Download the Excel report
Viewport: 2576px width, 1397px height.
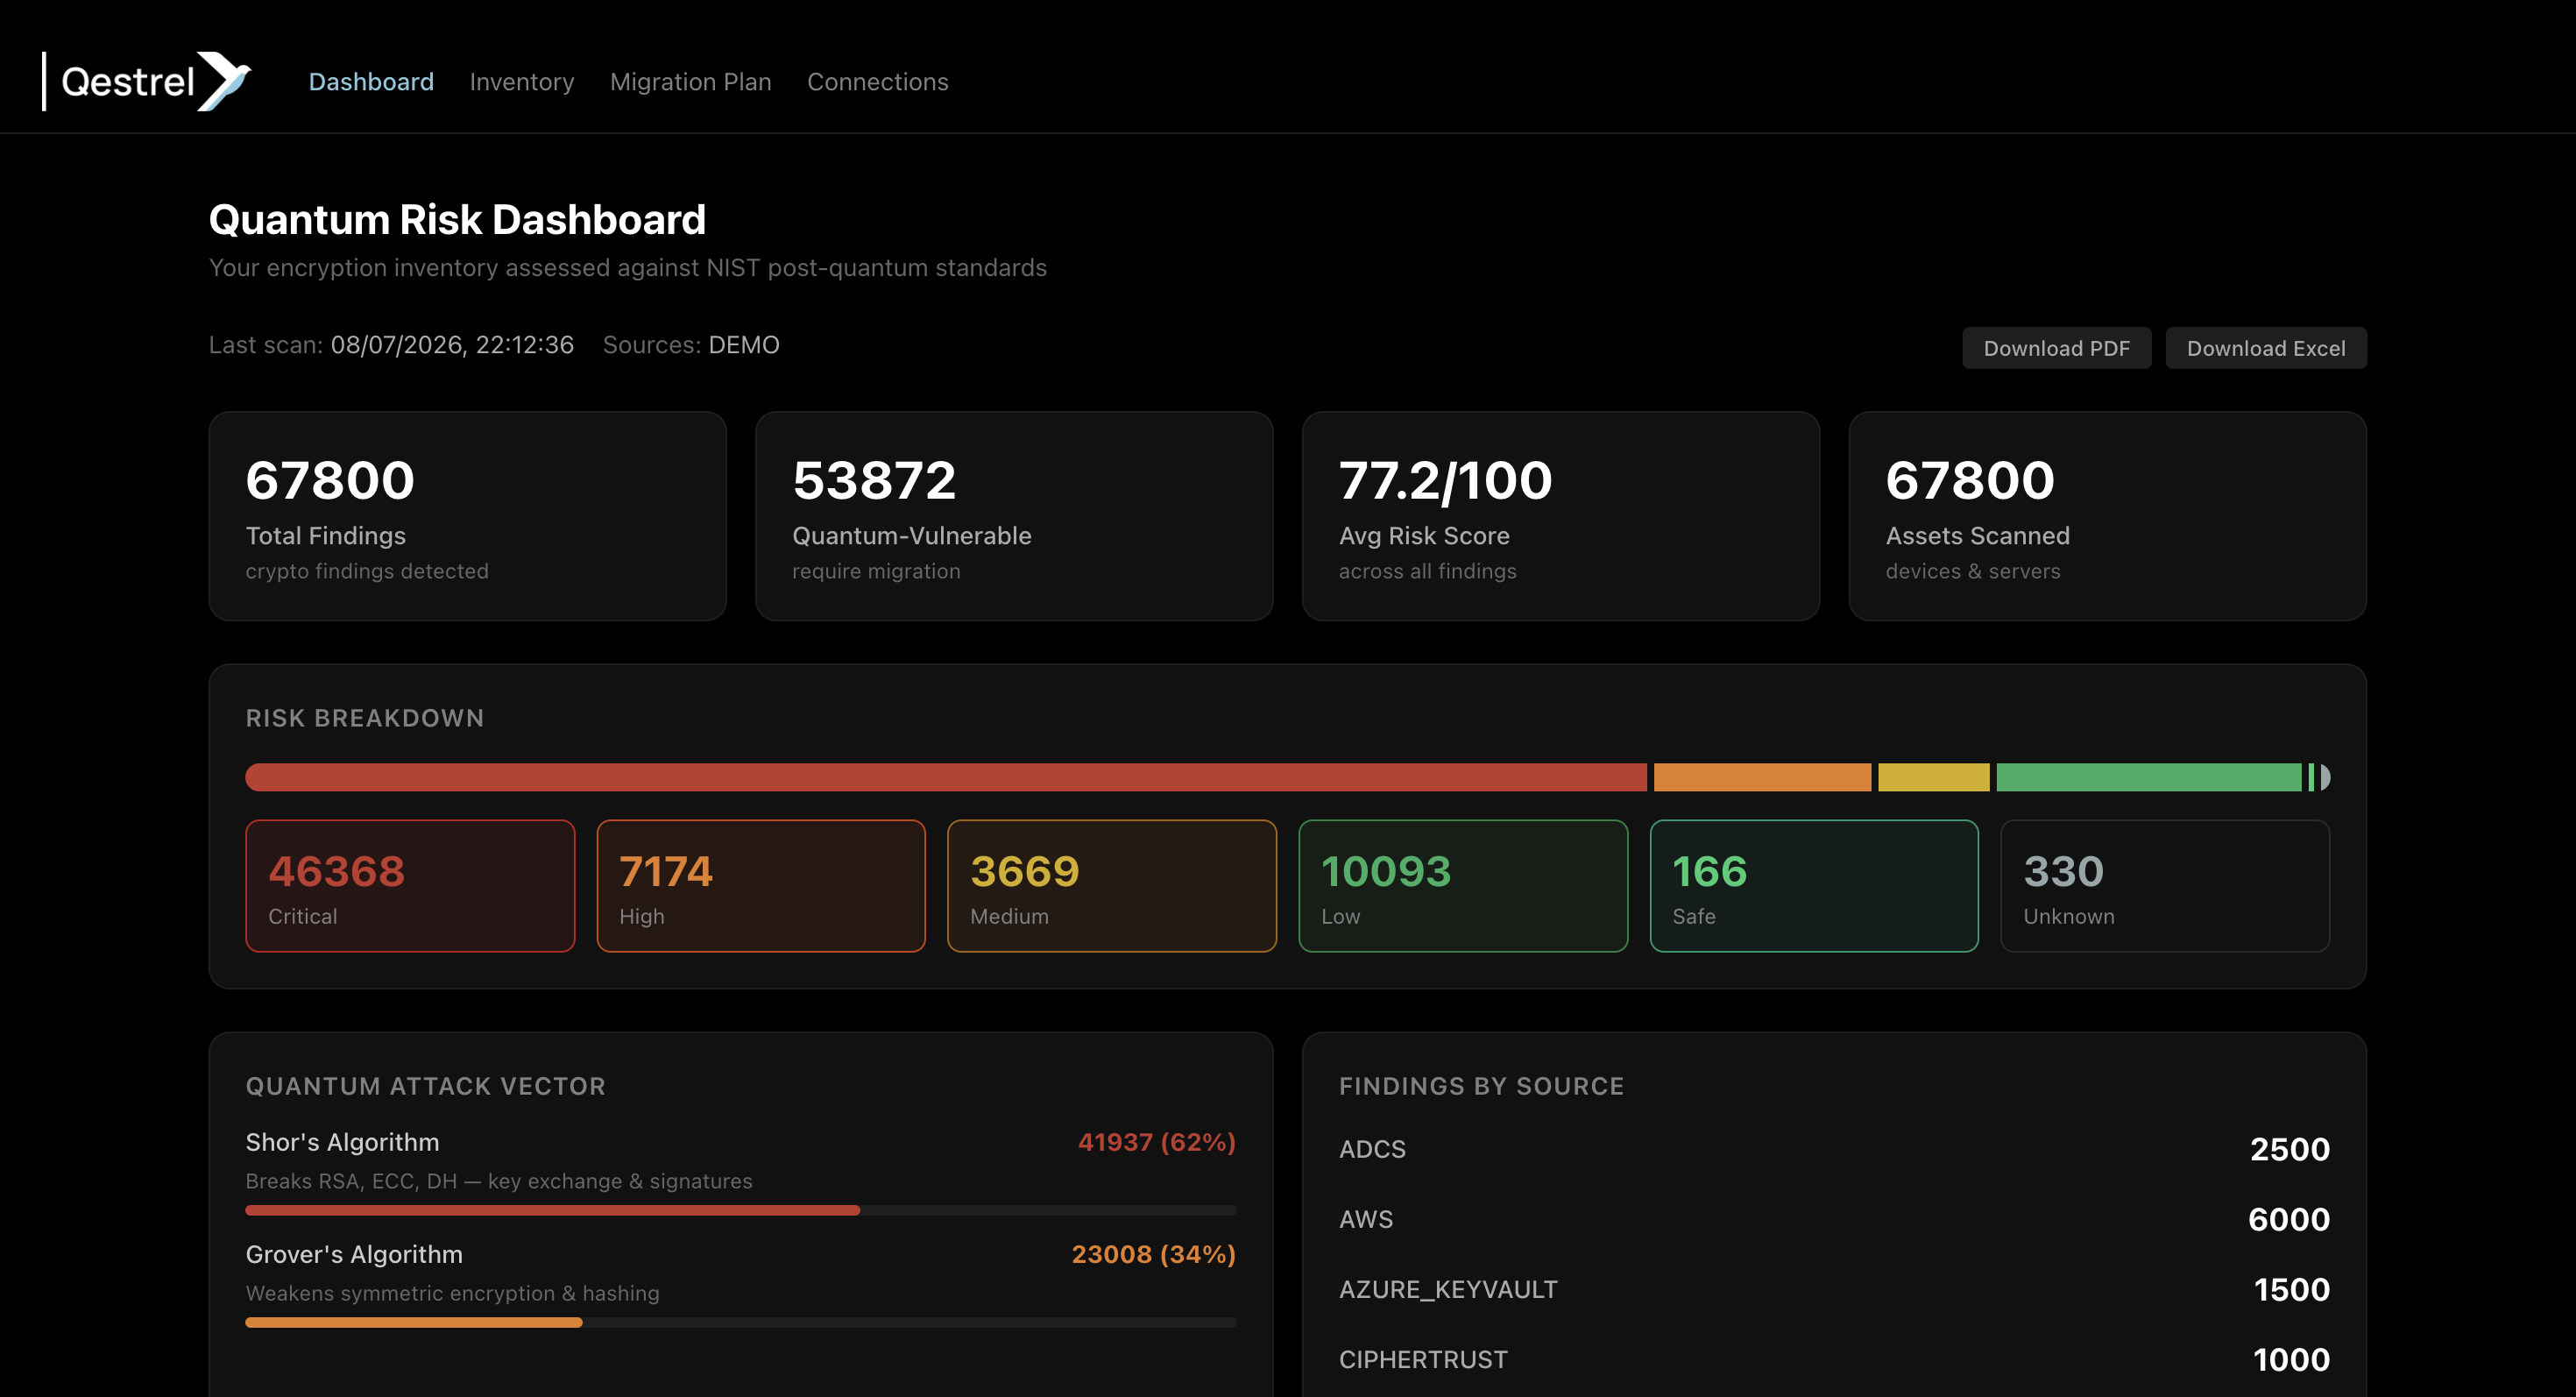point(2265,348)
